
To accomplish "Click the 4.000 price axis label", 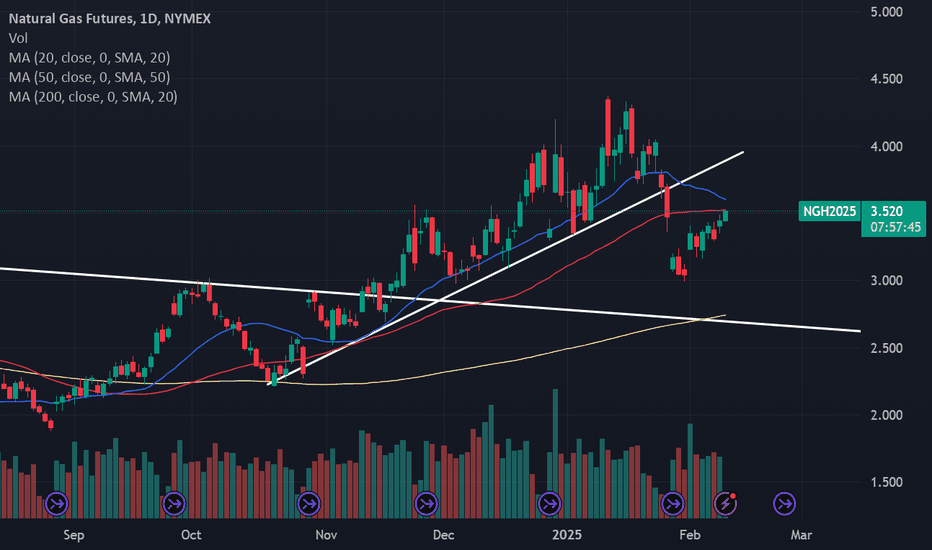I will (886, 146).
